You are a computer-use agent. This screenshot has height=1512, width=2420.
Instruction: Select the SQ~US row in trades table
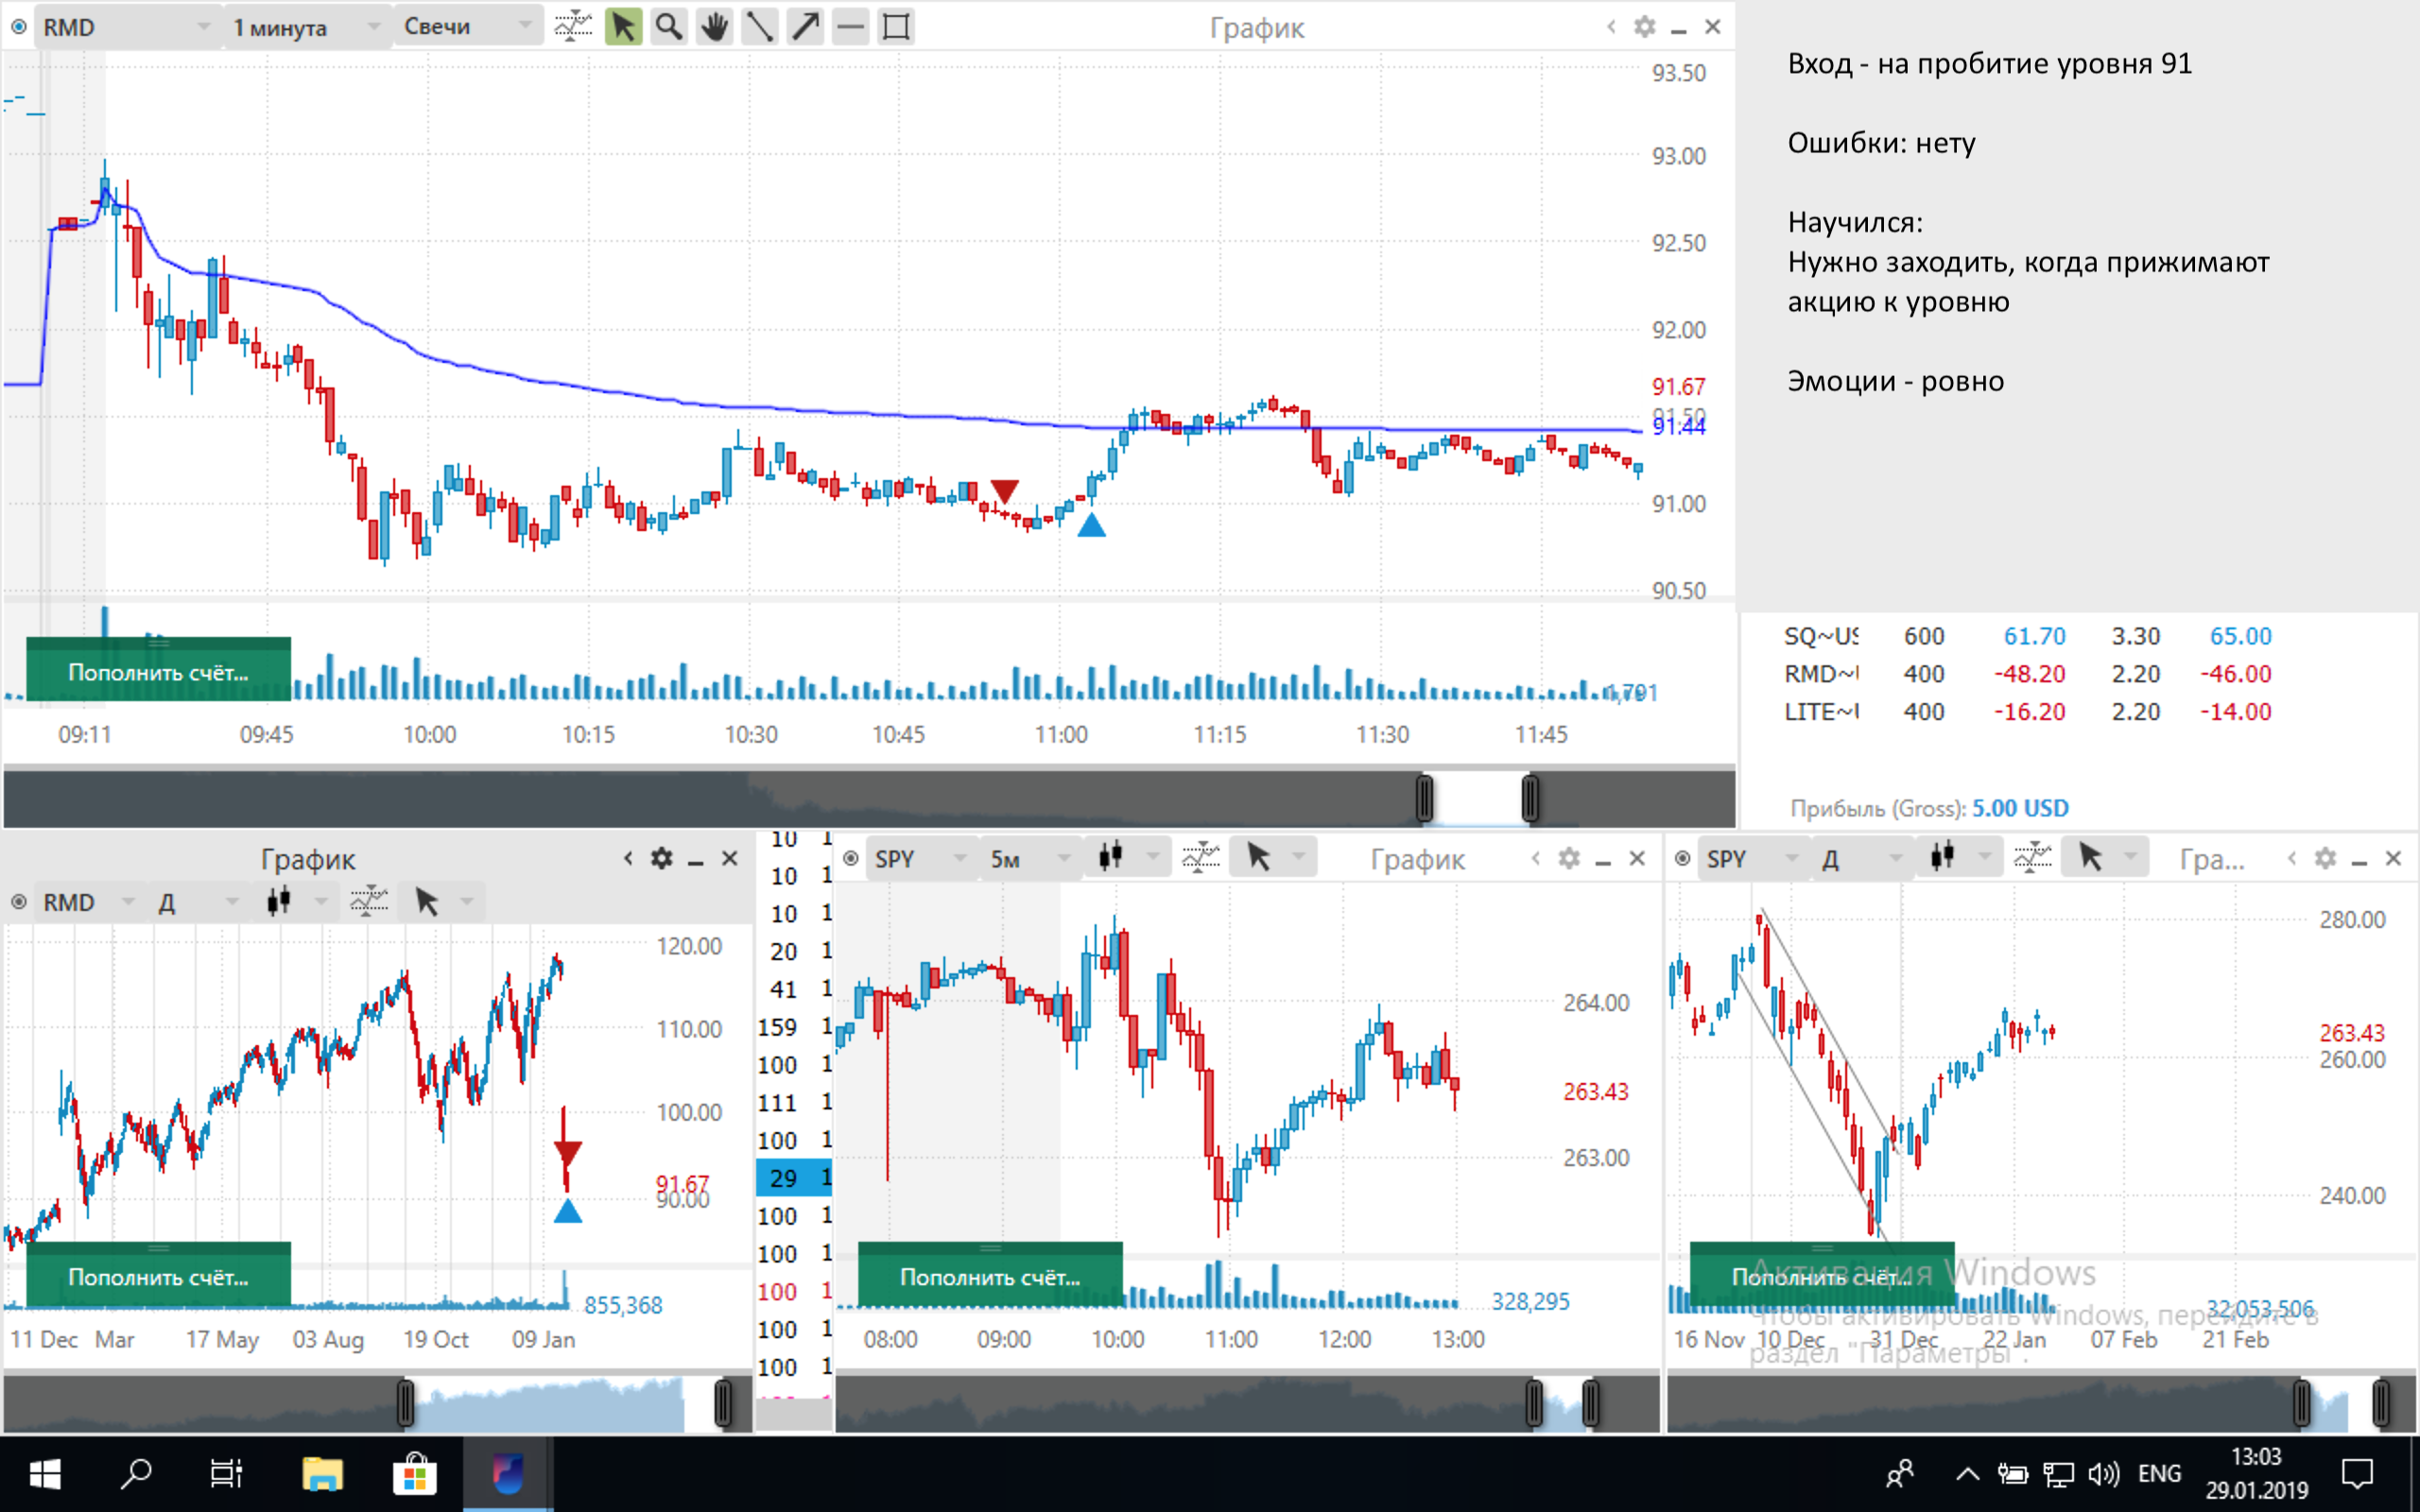point(2028,636)
